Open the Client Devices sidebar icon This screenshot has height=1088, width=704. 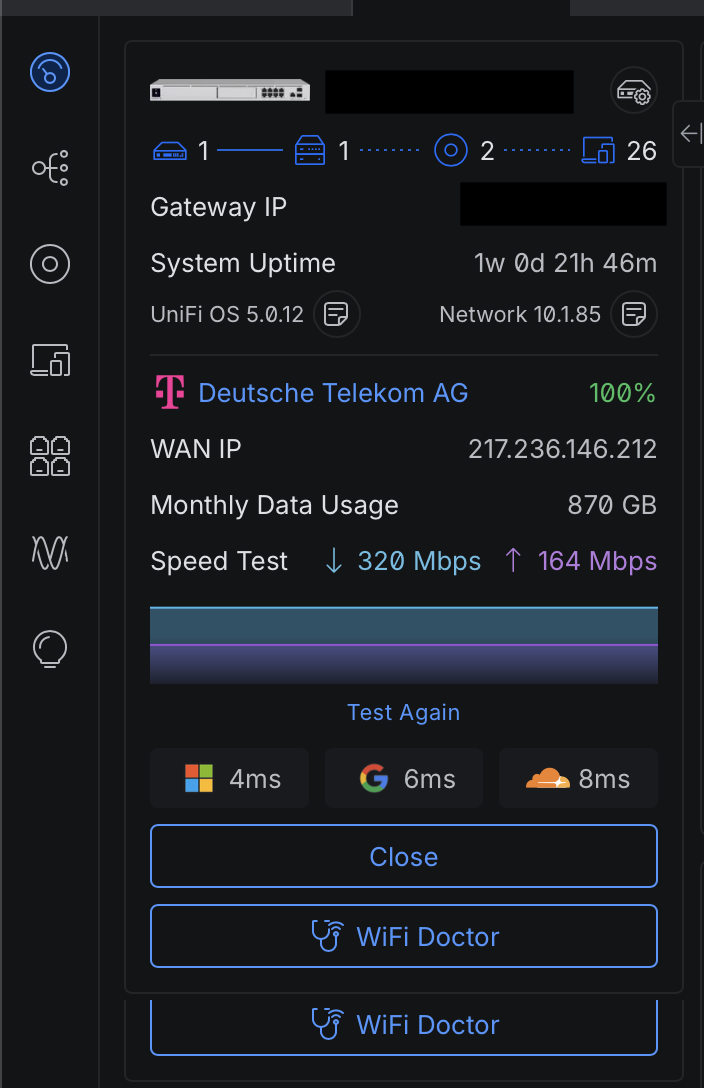[49, 360]
